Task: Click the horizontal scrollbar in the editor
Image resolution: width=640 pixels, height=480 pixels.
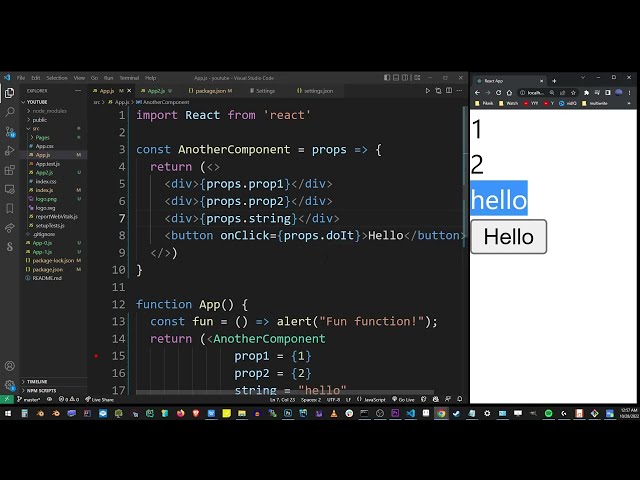Action: tap(284, 393)
